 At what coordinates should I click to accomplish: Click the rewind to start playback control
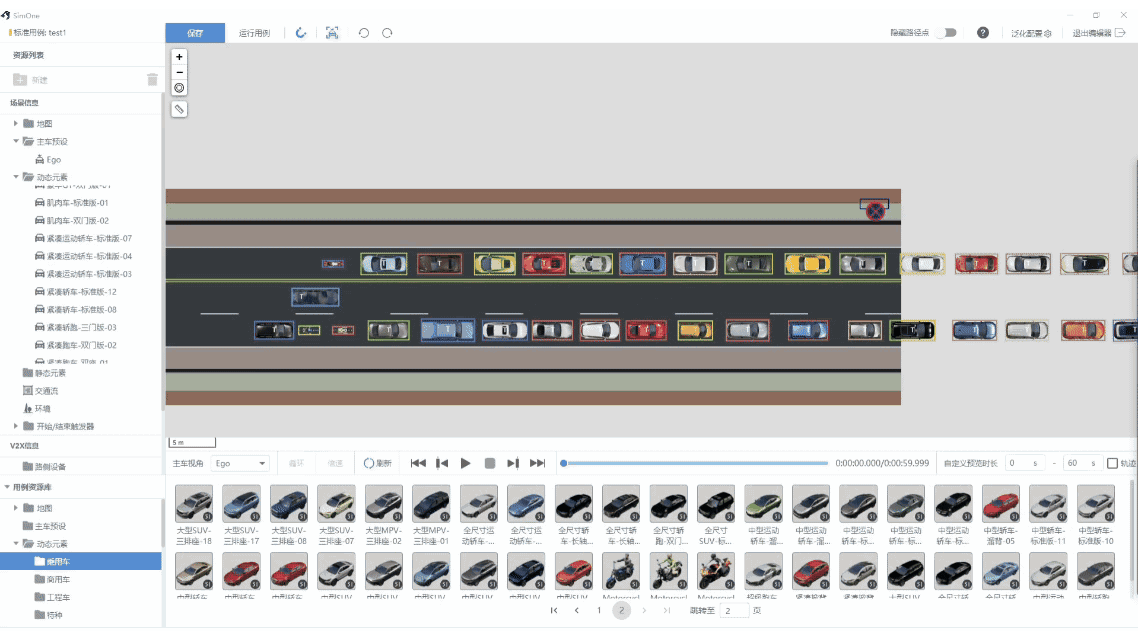(x=418, y=463)
